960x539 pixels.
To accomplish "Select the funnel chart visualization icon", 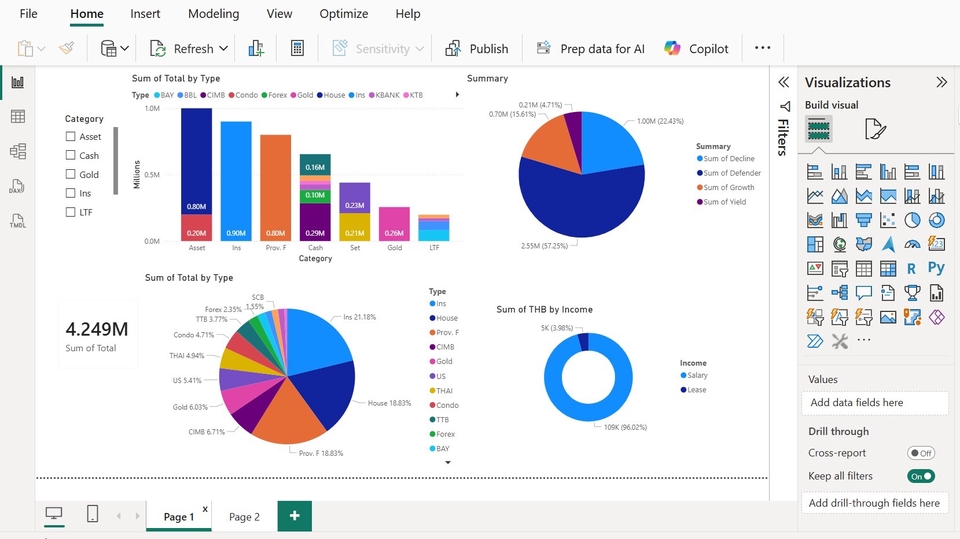I will click(x=863, y=220).
